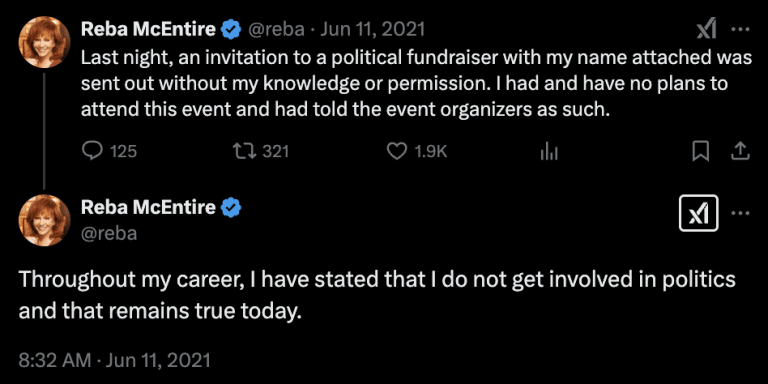
Task: Open more options on the fundraiser tweet
Action: pos(740,29)
